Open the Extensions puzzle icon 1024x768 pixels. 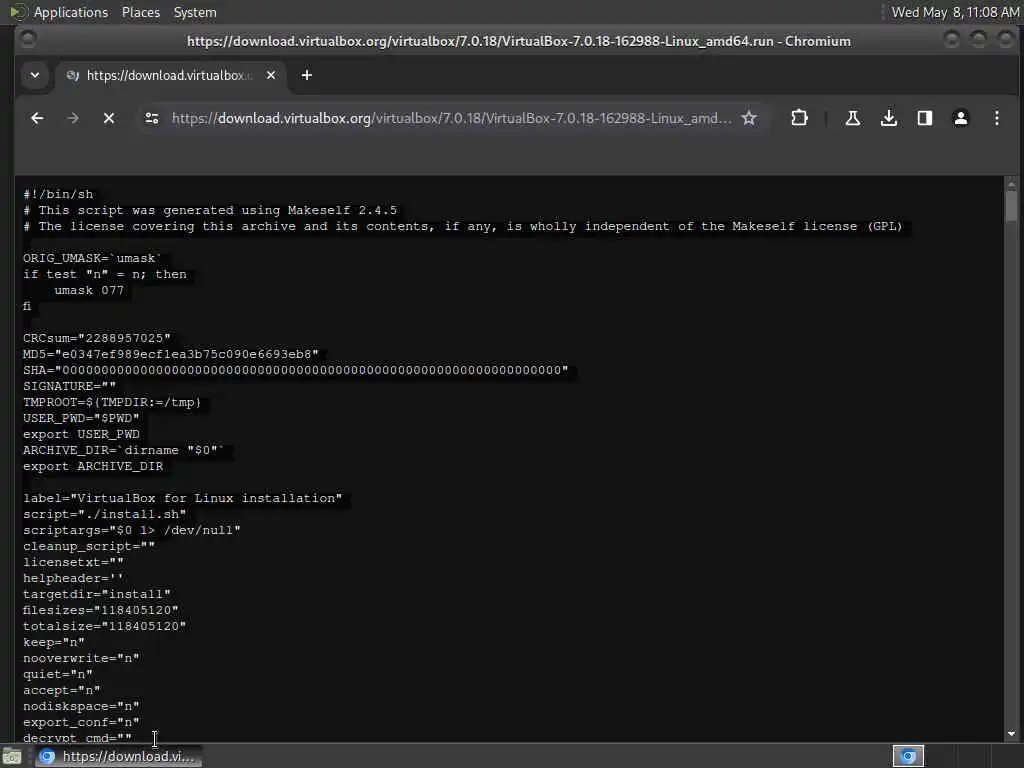799,118
